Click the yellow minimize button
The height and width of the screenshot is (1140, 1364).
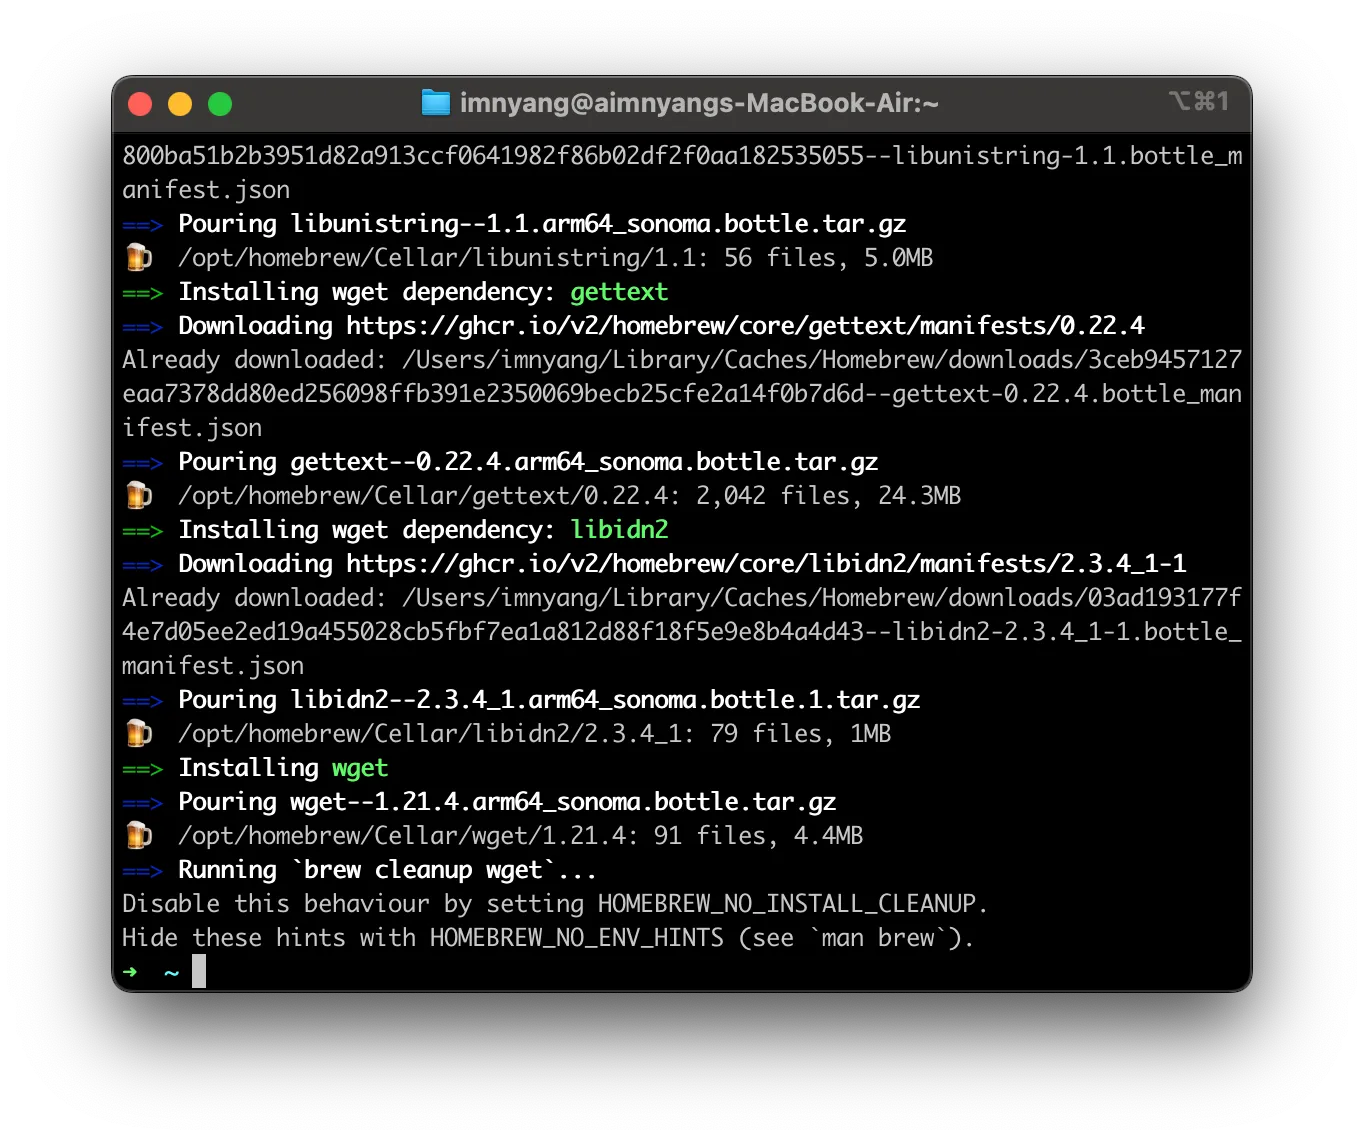pos(180,104)
